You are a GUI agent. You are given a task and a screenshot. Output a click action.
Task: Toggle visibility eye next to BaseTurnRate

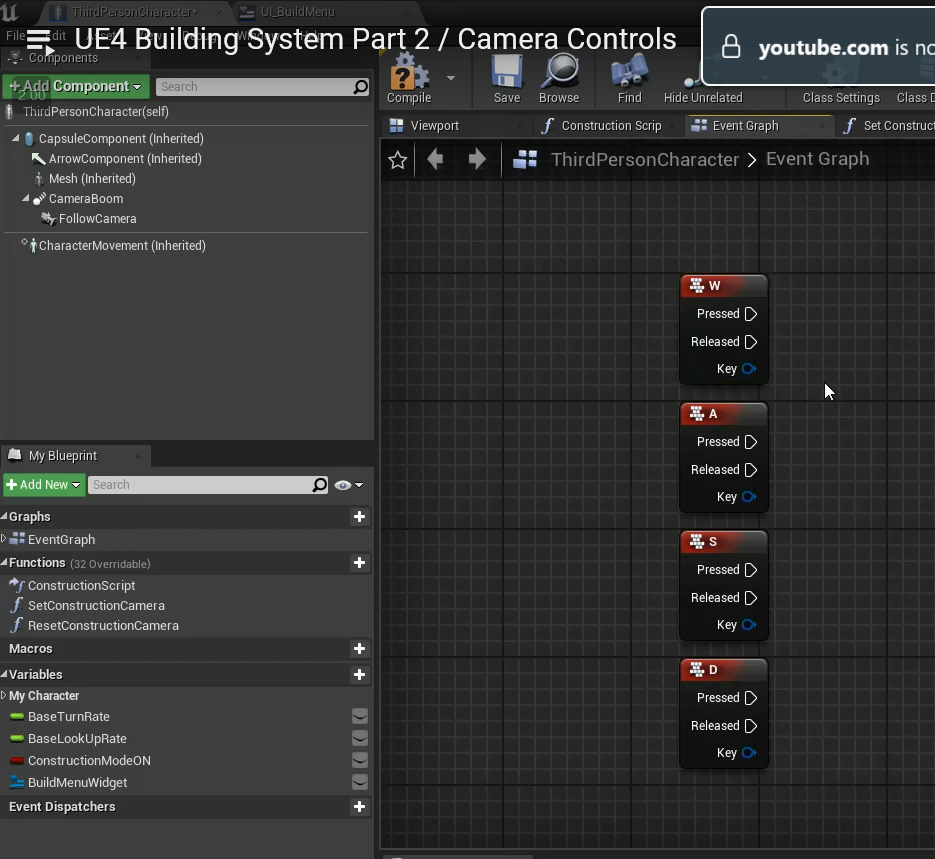tap(359, 717)
